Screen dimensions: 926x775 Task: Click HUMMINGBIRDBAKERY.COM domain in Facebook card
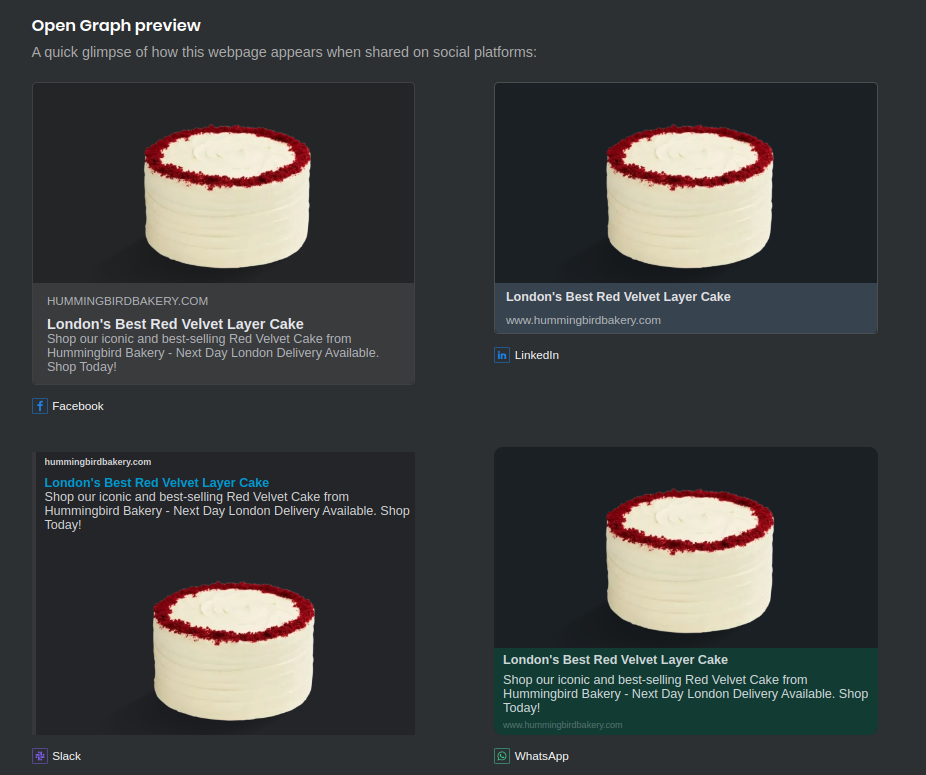[127, 301]
